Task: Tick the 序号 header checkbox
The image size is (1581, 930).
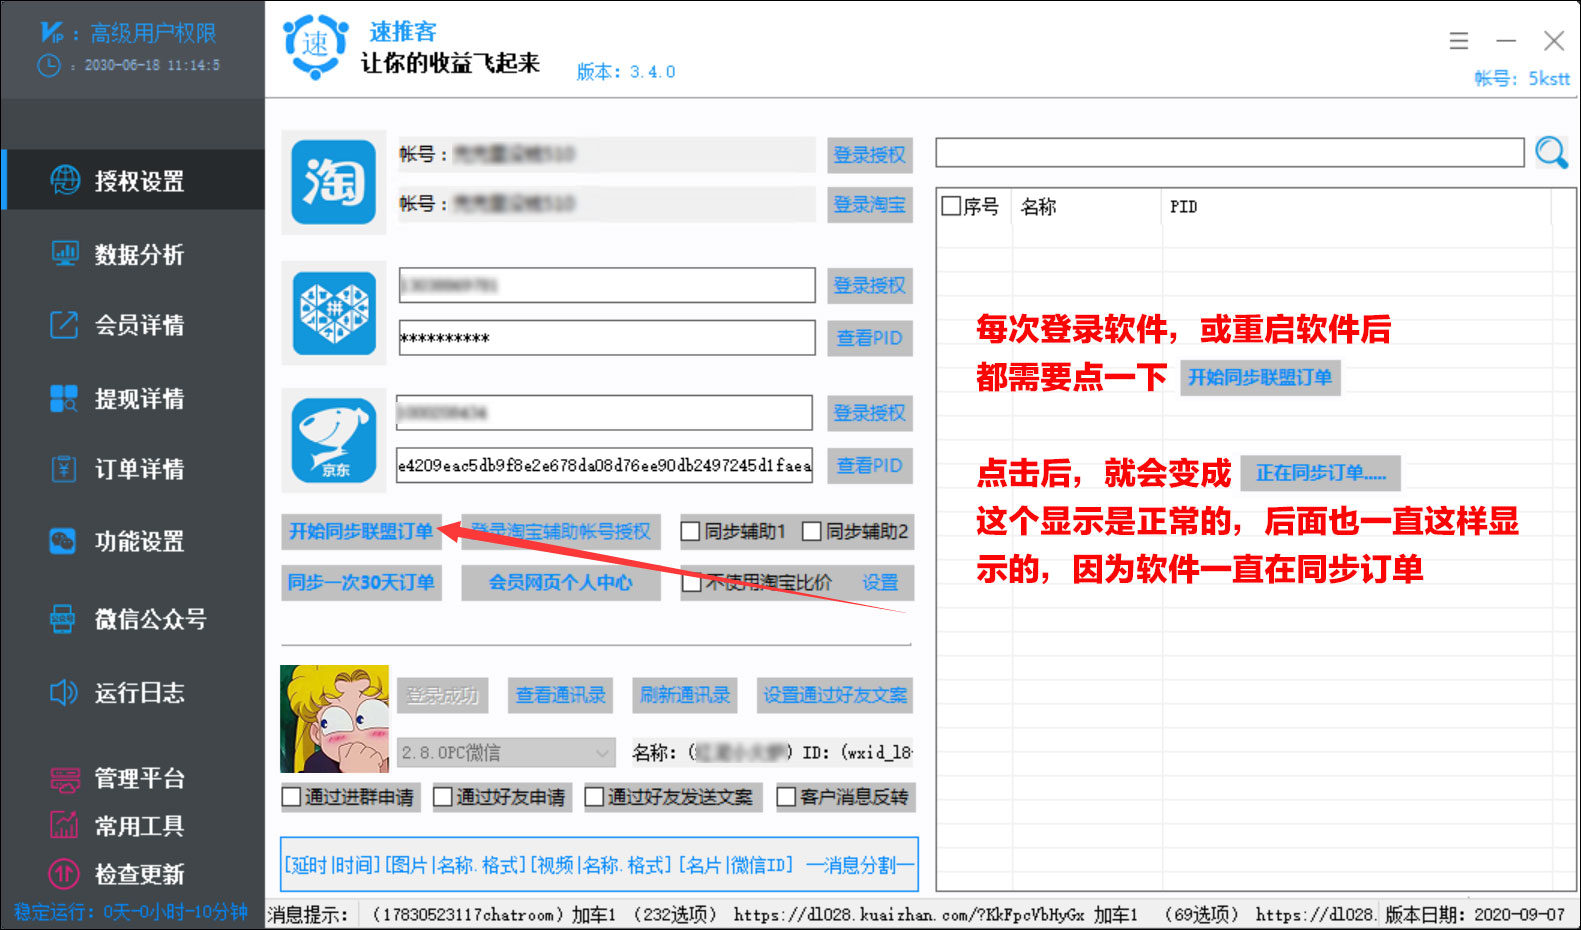Action: pyautogui.click(x=951, y=206)
